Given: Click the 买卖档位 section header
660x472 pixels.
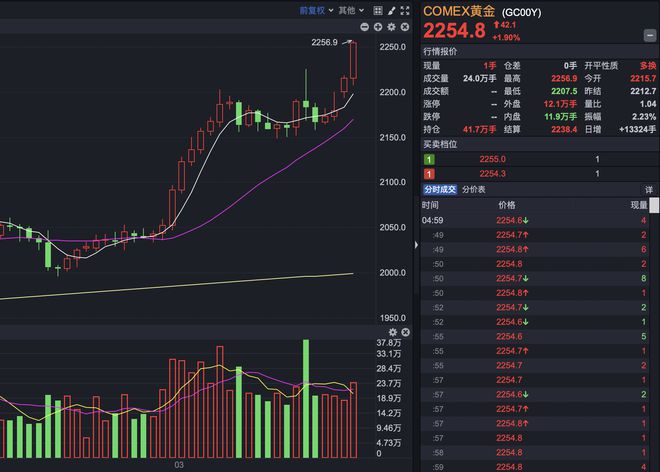Looking at the screenshot, I should pos(440,144).
